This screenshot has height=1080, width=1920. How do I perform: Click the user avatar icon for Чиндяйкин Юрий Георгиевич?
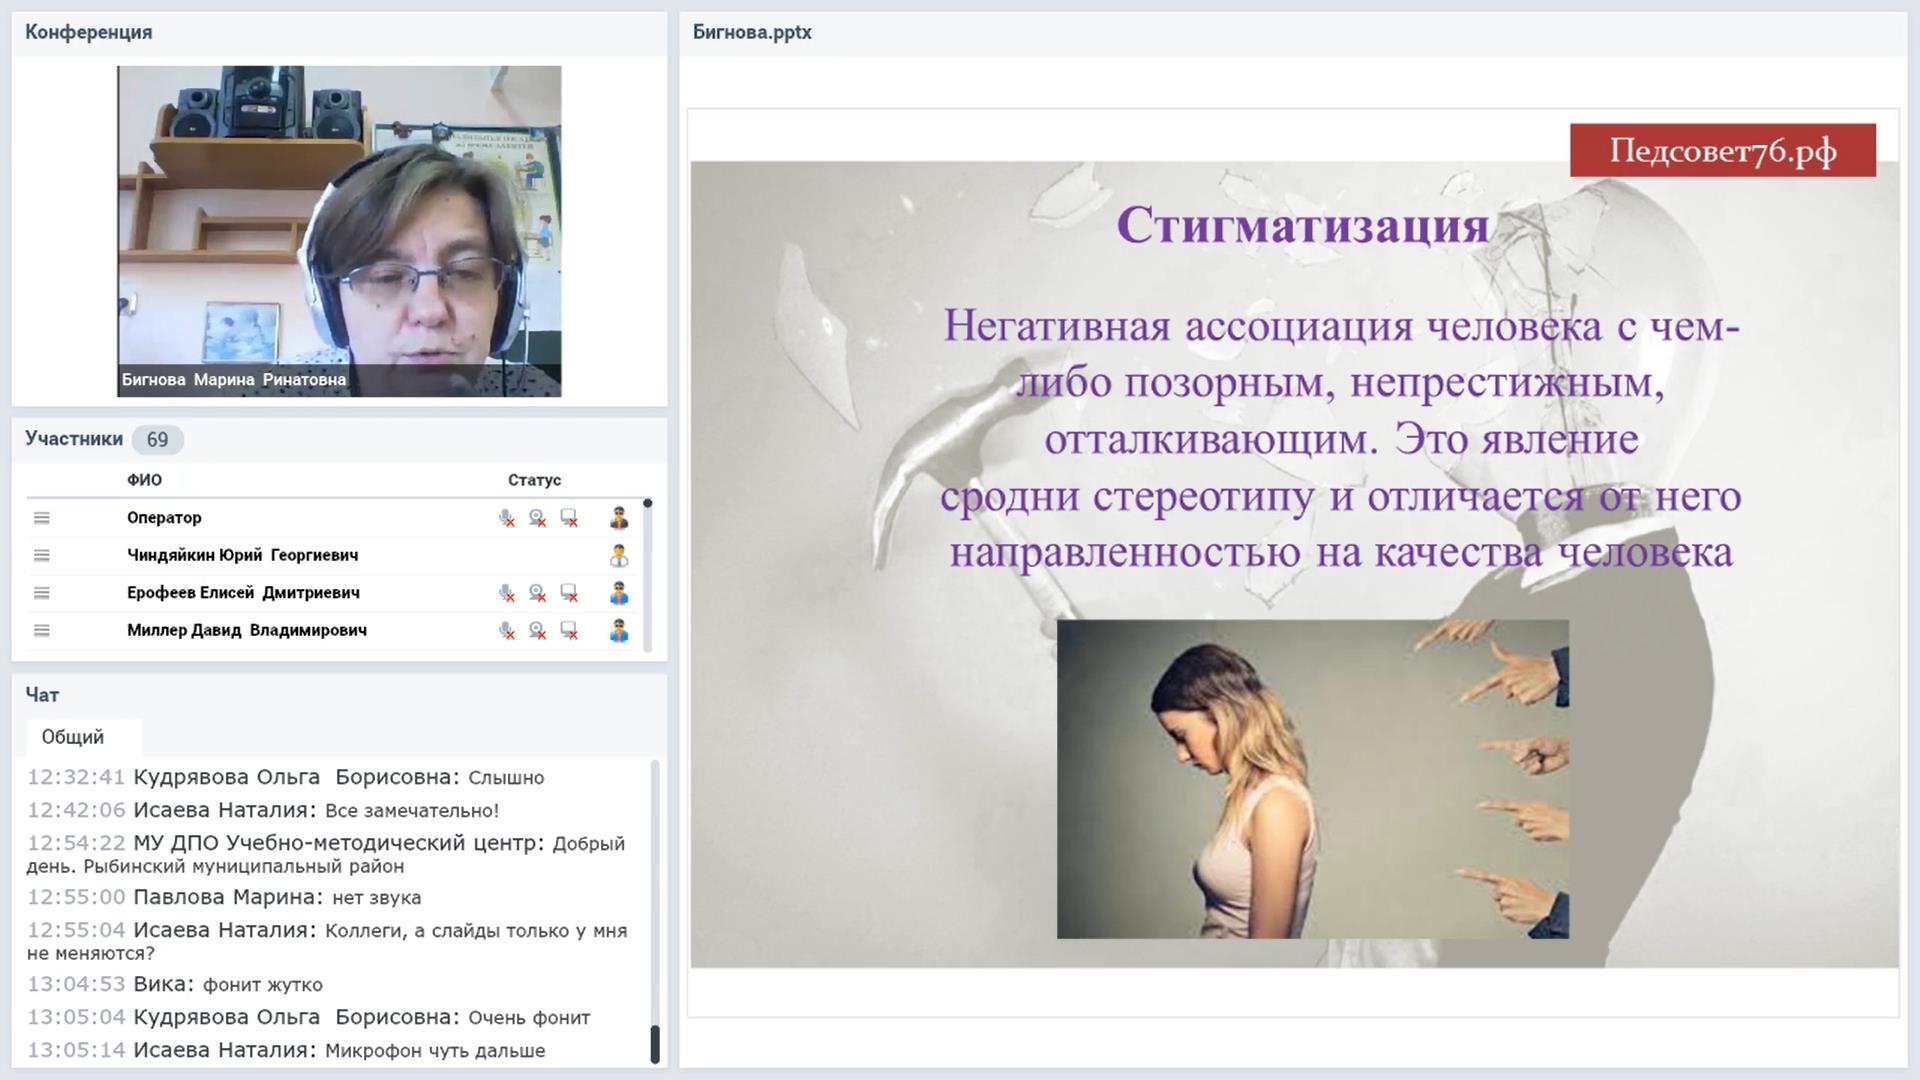pyautogui.click(x=619, y=555)
